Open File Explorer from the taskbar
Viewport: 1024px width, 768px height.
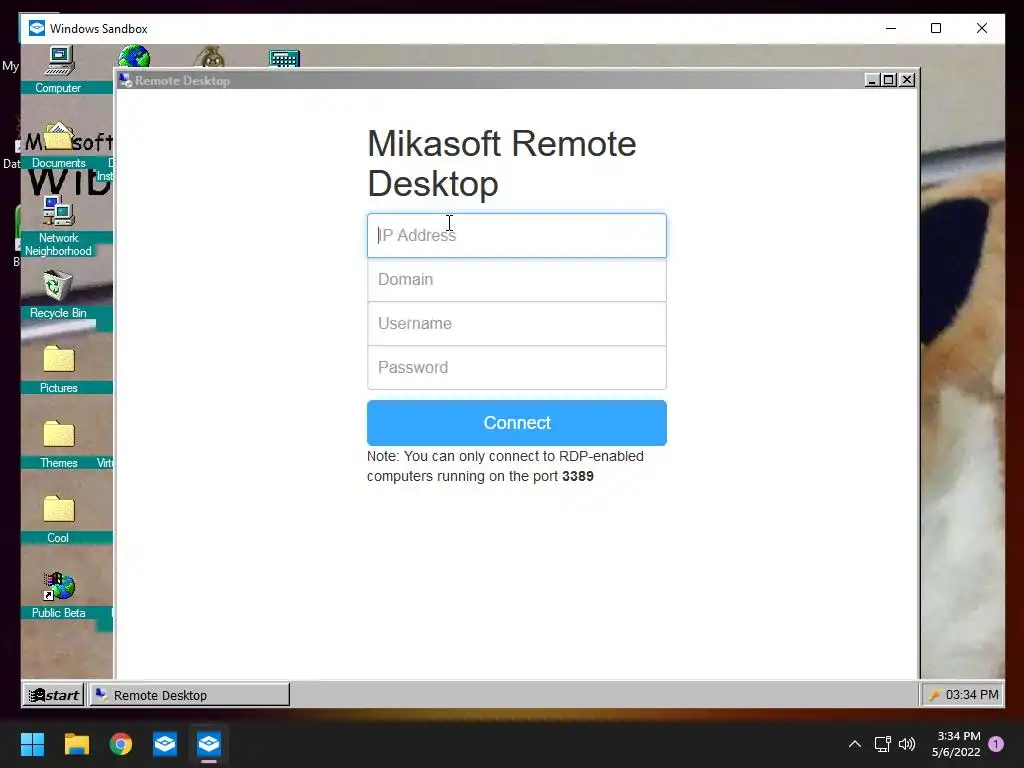pos(76,744)
